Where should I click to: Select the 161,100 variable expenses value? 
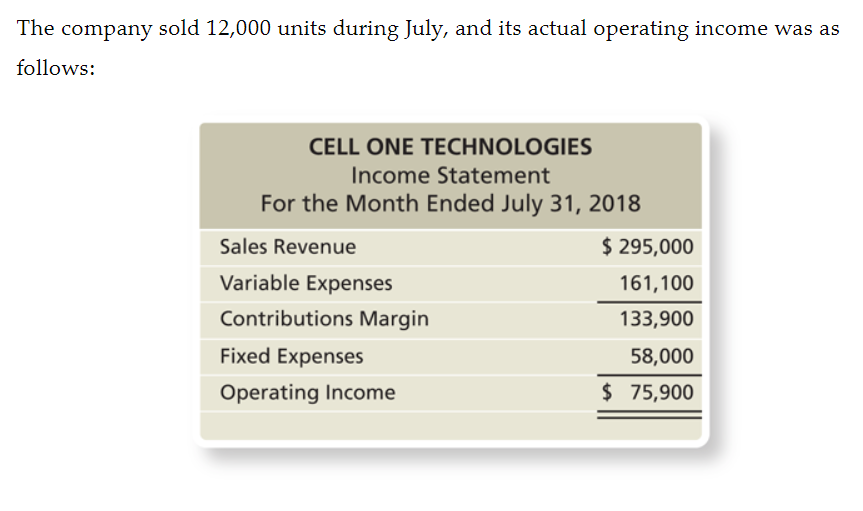tap(657, 283)
